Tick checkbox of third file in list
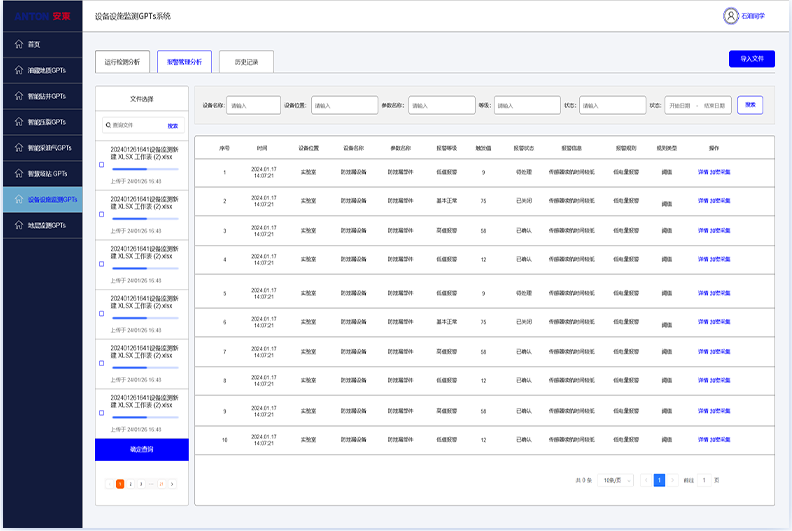 (102, 264)
